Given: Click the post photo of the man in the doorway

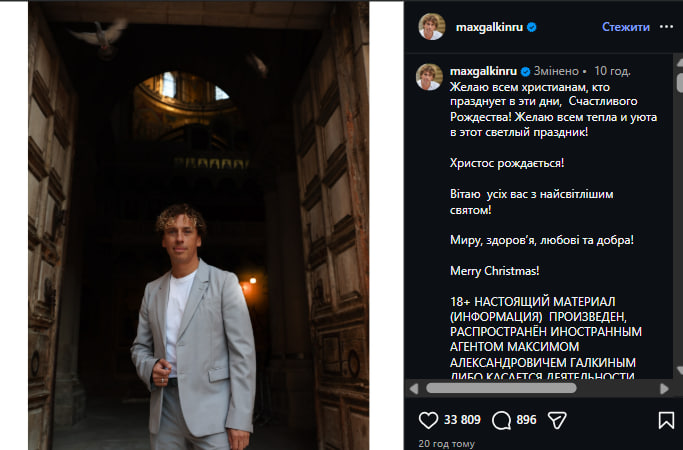Looking at the screenshot, I should pyautogui.click(x=198, y=225).
